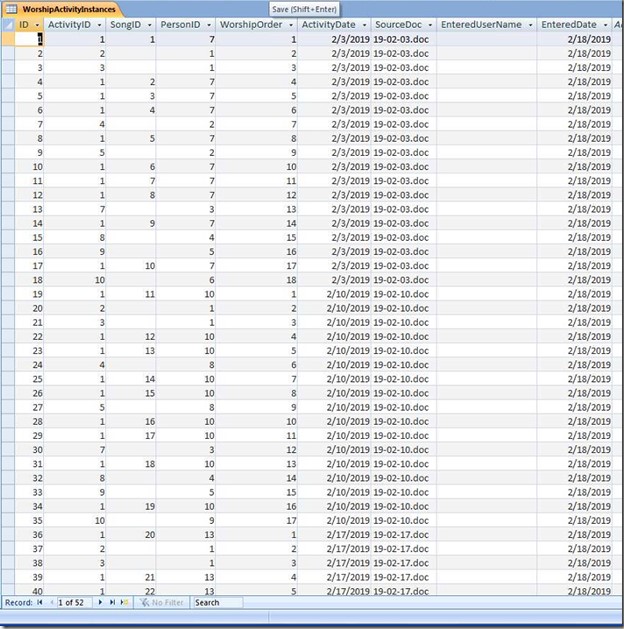Click SongID cell with value 11
This screenshot has width=624, height=629.
pos(131,294)
